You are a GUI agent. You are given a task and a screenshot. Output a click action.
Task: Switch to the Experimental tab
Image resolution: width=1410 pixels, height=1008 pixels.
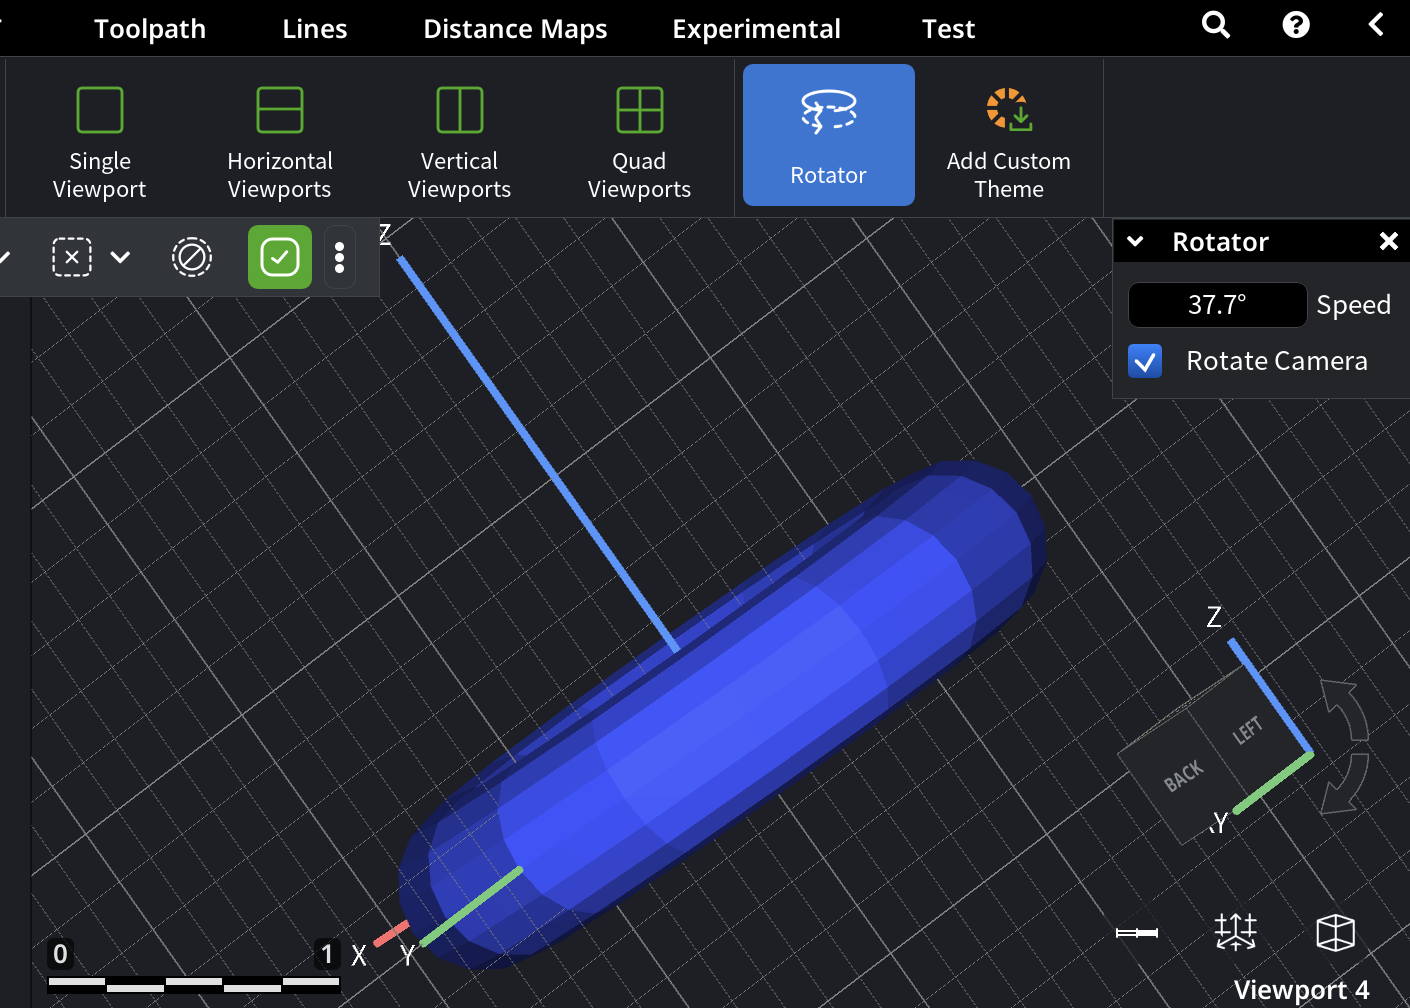point(756,29)
